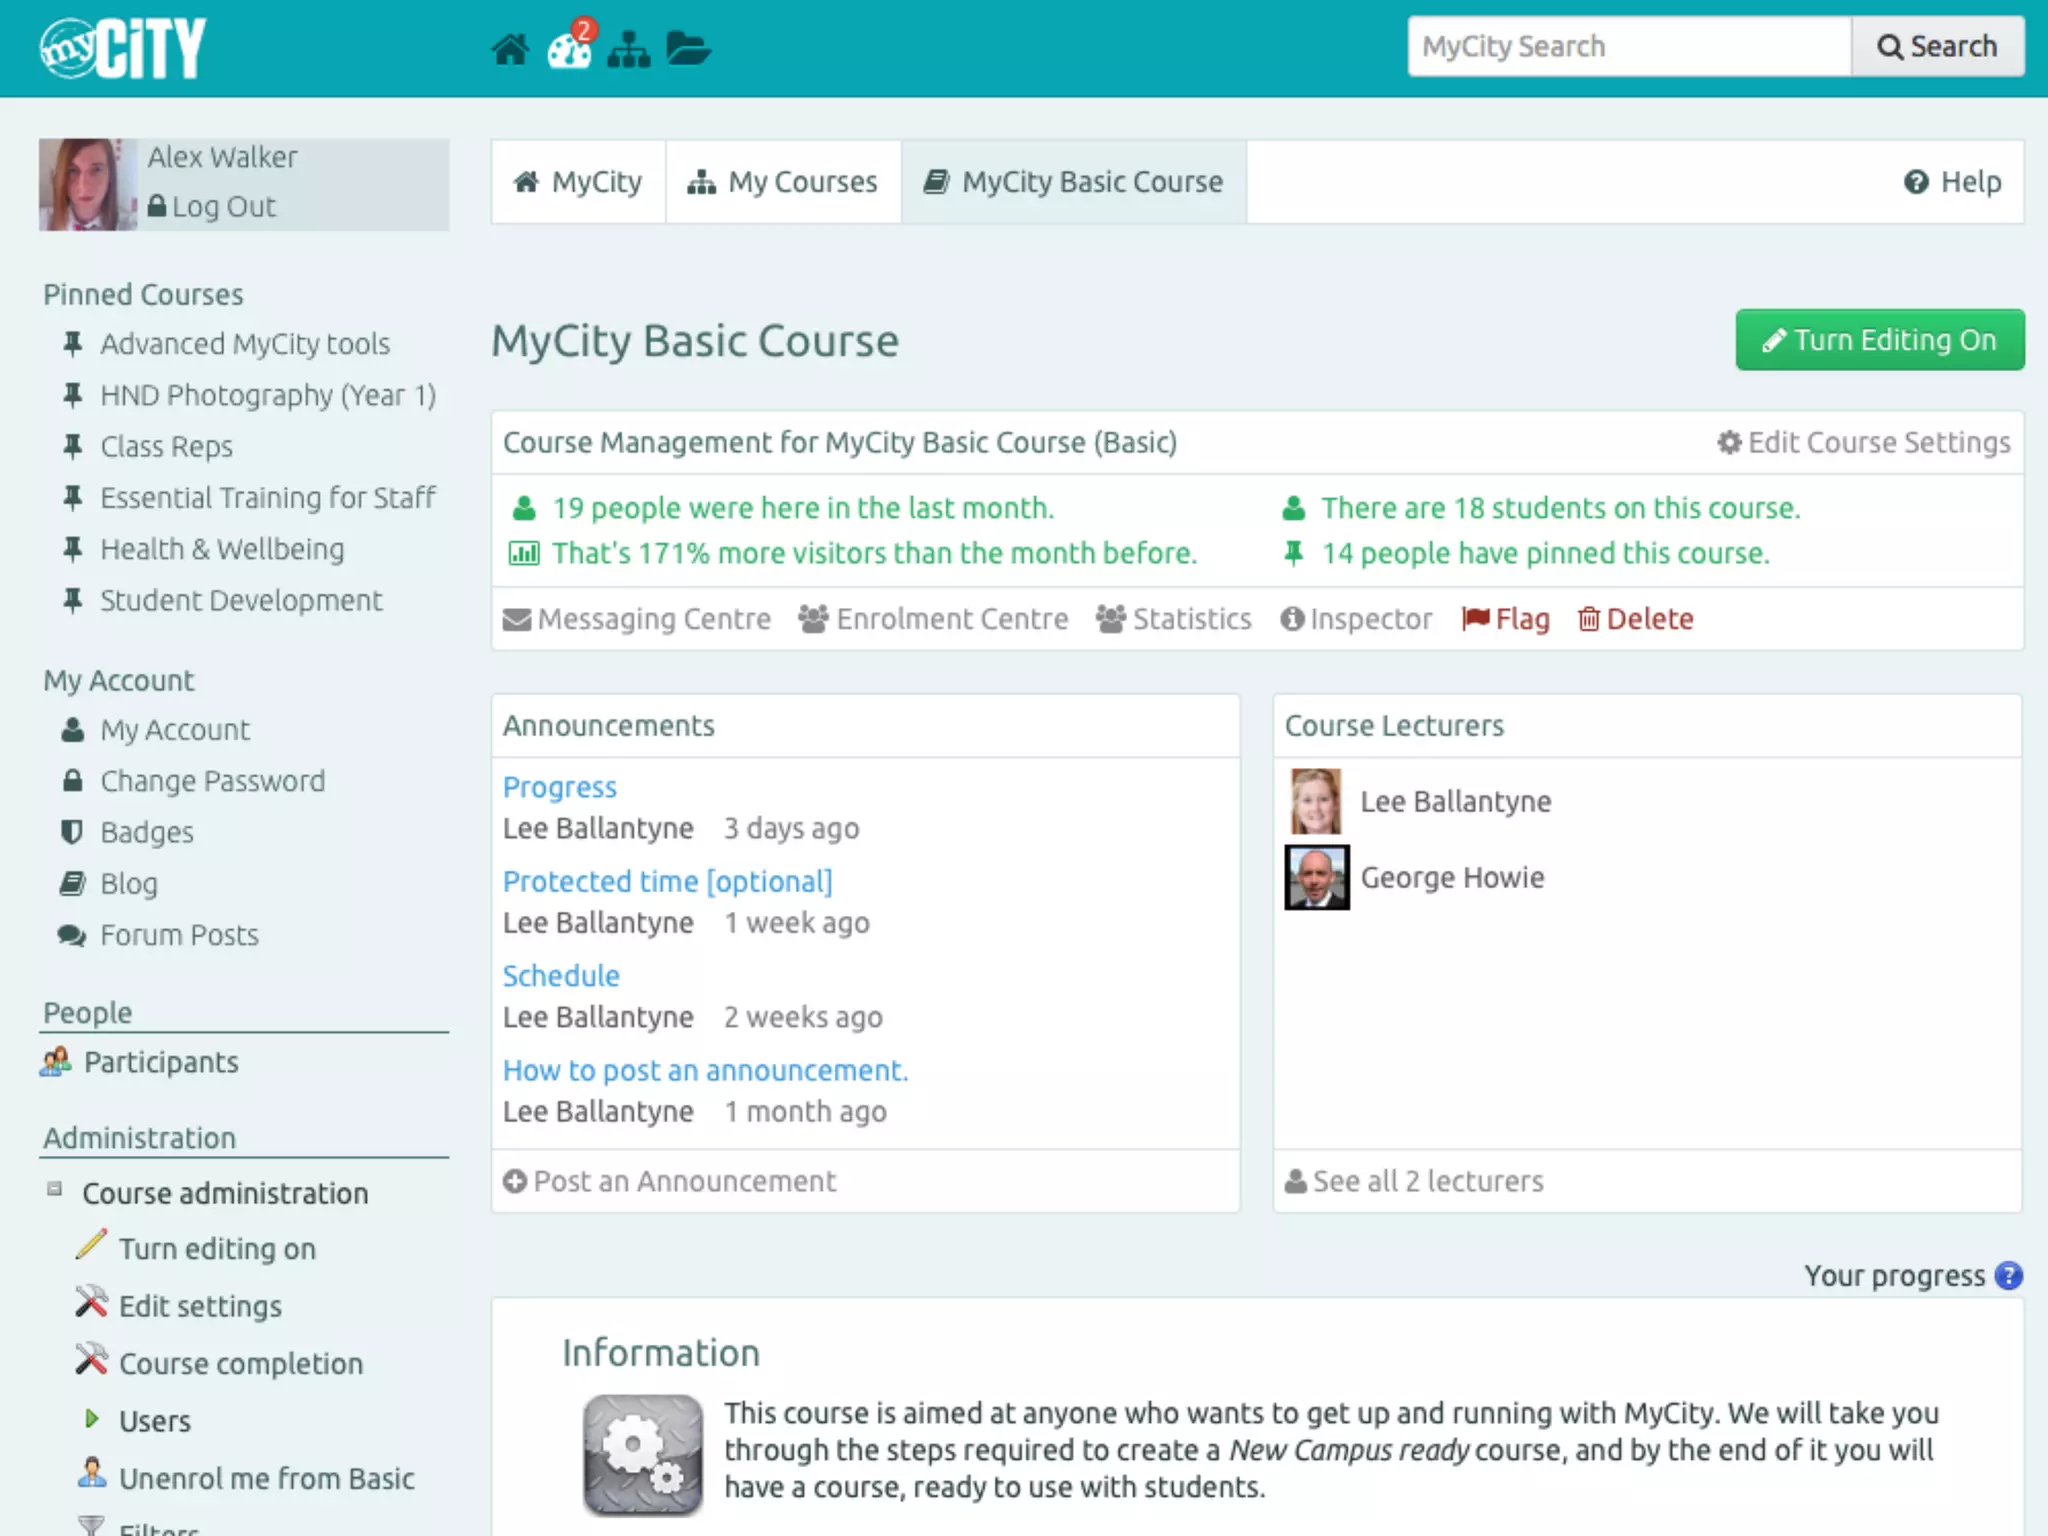Click the red Flag icon

tap(1475, 619)
